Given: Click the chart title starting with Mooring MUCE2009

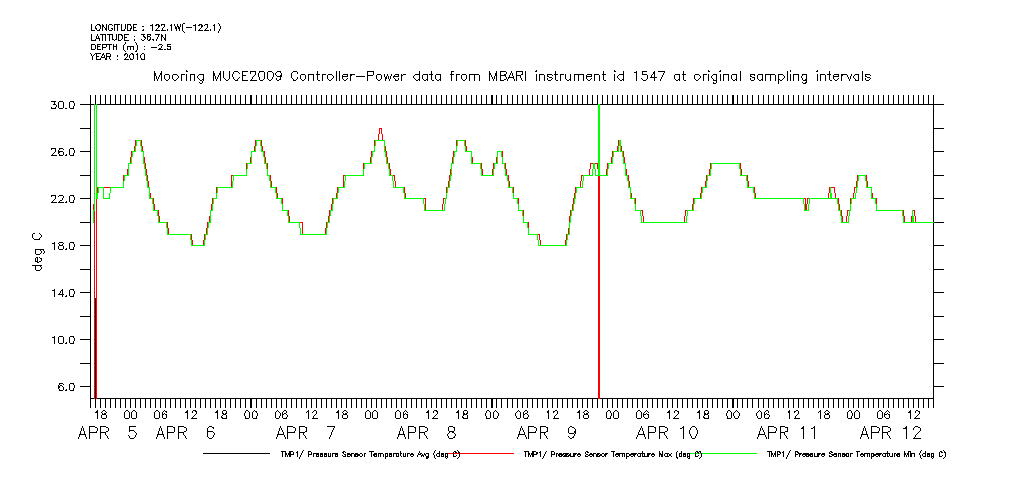Looking at the screenshot, I should coord(511,76).
